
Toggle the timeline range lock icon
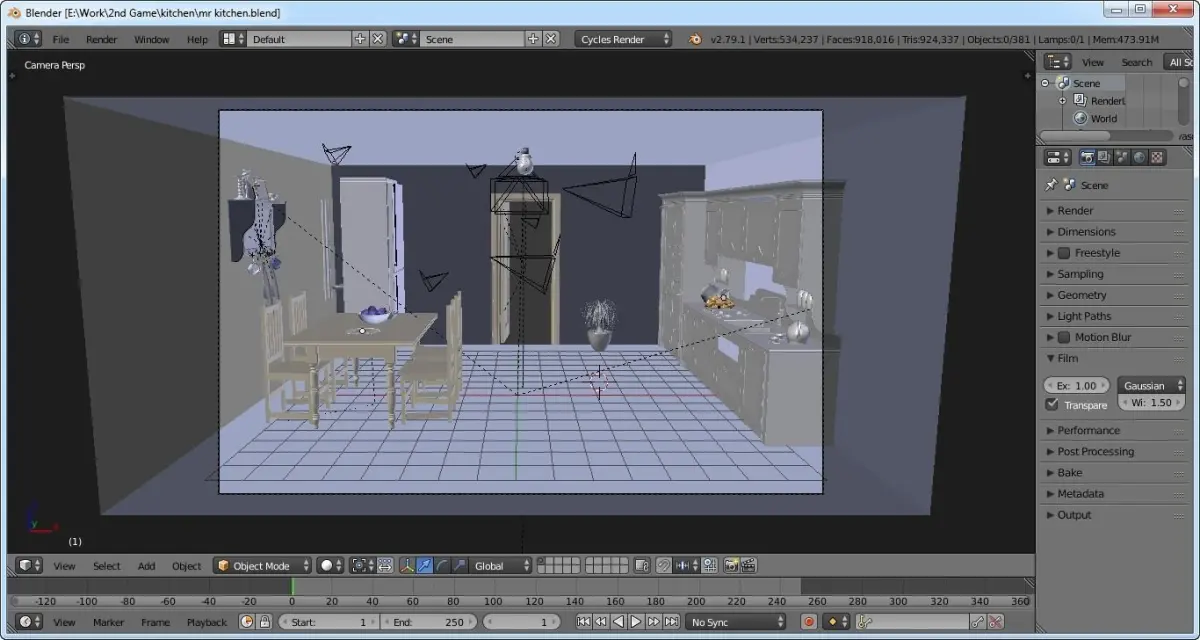(x=264, y=622)
